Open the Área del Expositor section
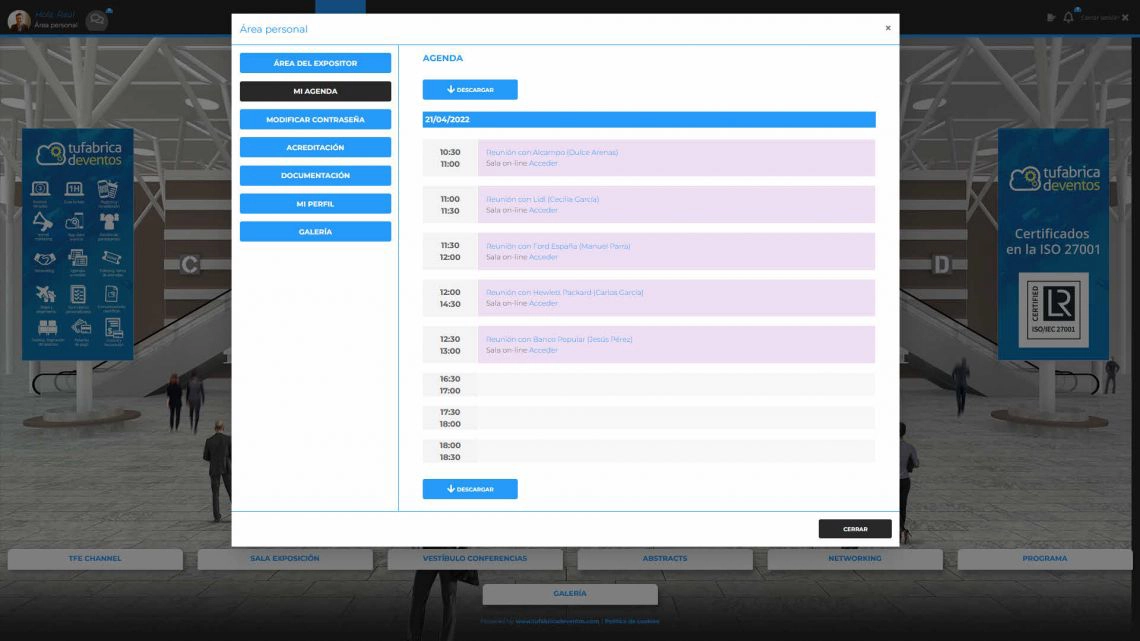 (x=315, y=63)
